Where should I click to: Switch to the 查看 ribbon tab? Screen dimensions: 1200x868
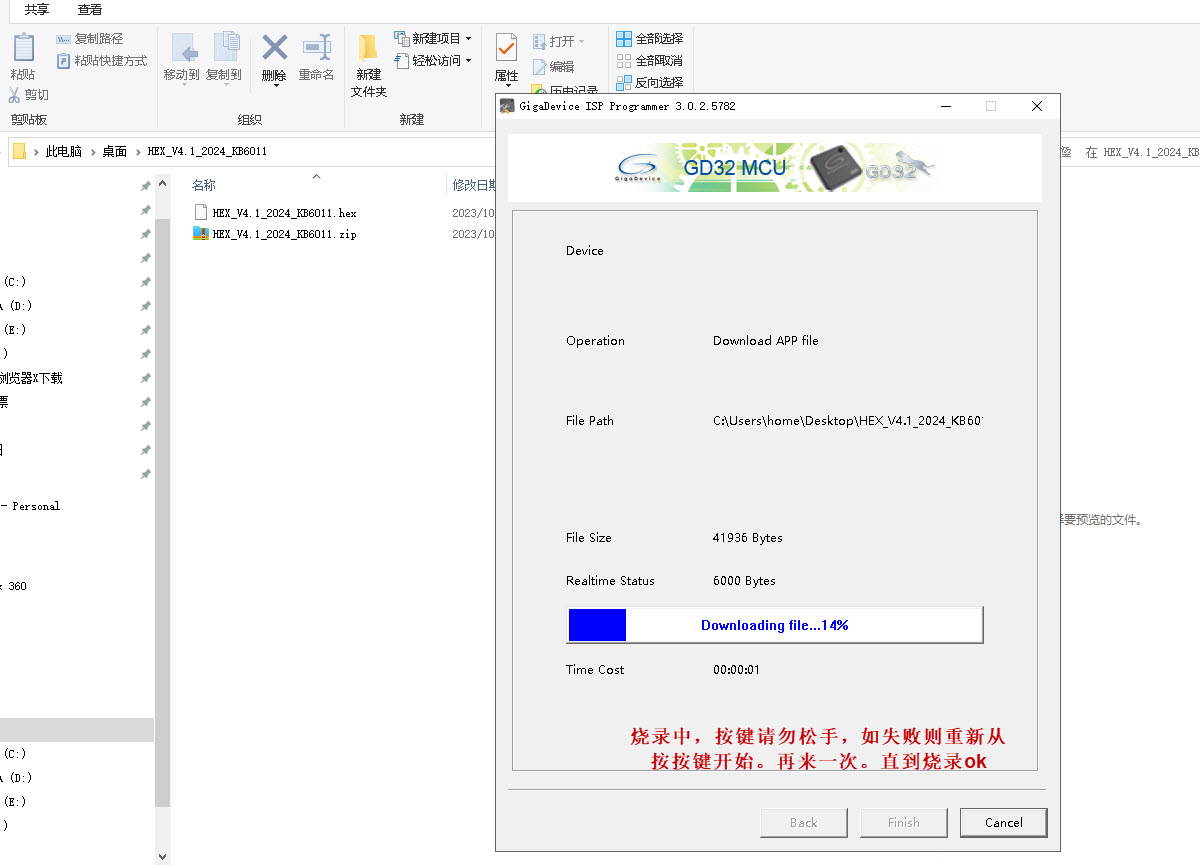90,10
